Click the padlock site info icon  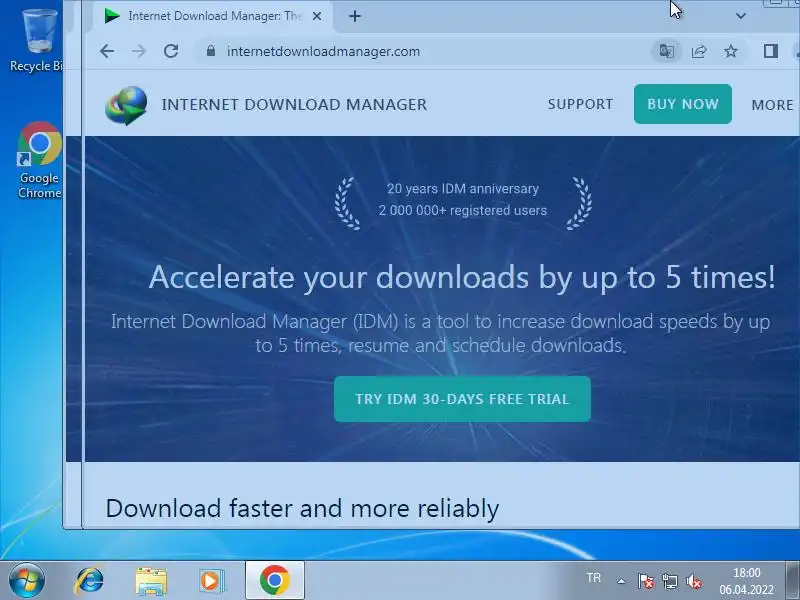[x=211, y=51]
